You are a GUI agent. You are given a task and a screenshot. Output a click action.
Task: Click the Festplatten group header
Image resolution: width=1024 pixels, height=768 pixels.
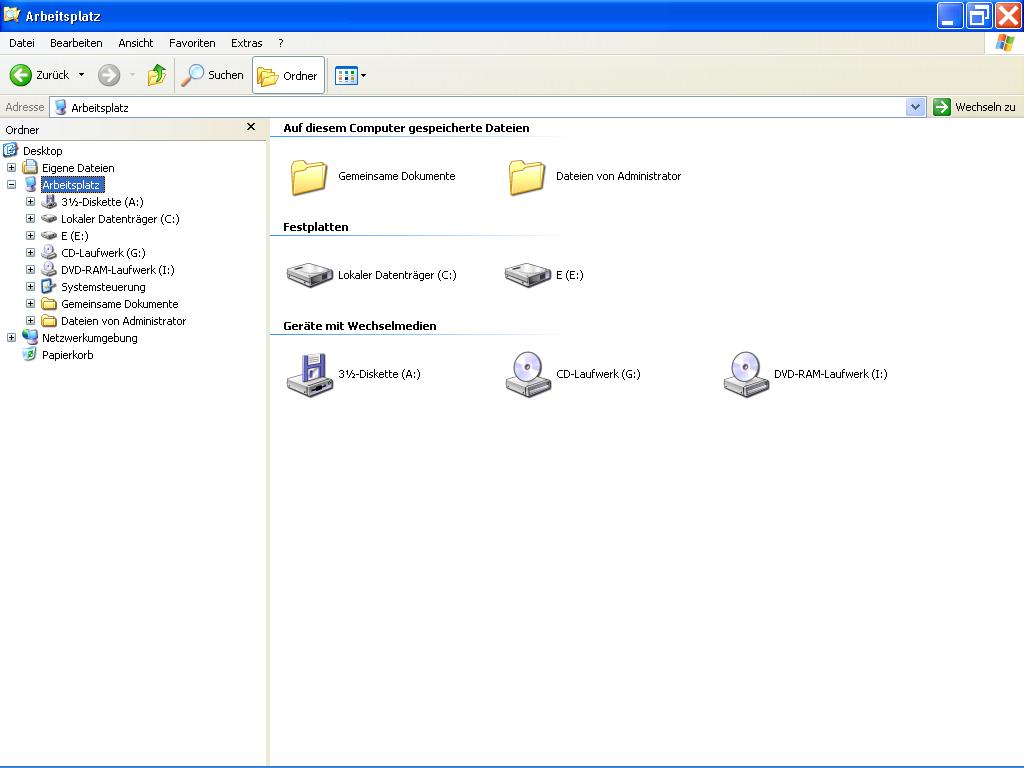coord(315,227)
